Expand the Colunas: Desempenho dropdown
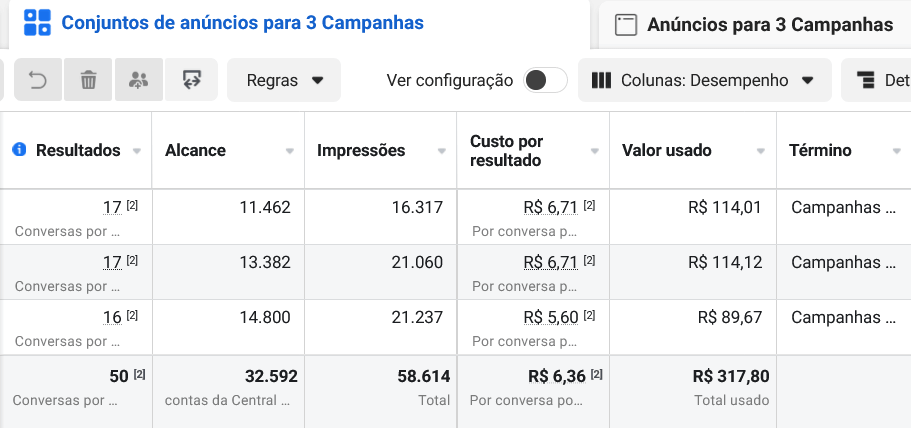911x428 pixels. (x=705, y=80)
